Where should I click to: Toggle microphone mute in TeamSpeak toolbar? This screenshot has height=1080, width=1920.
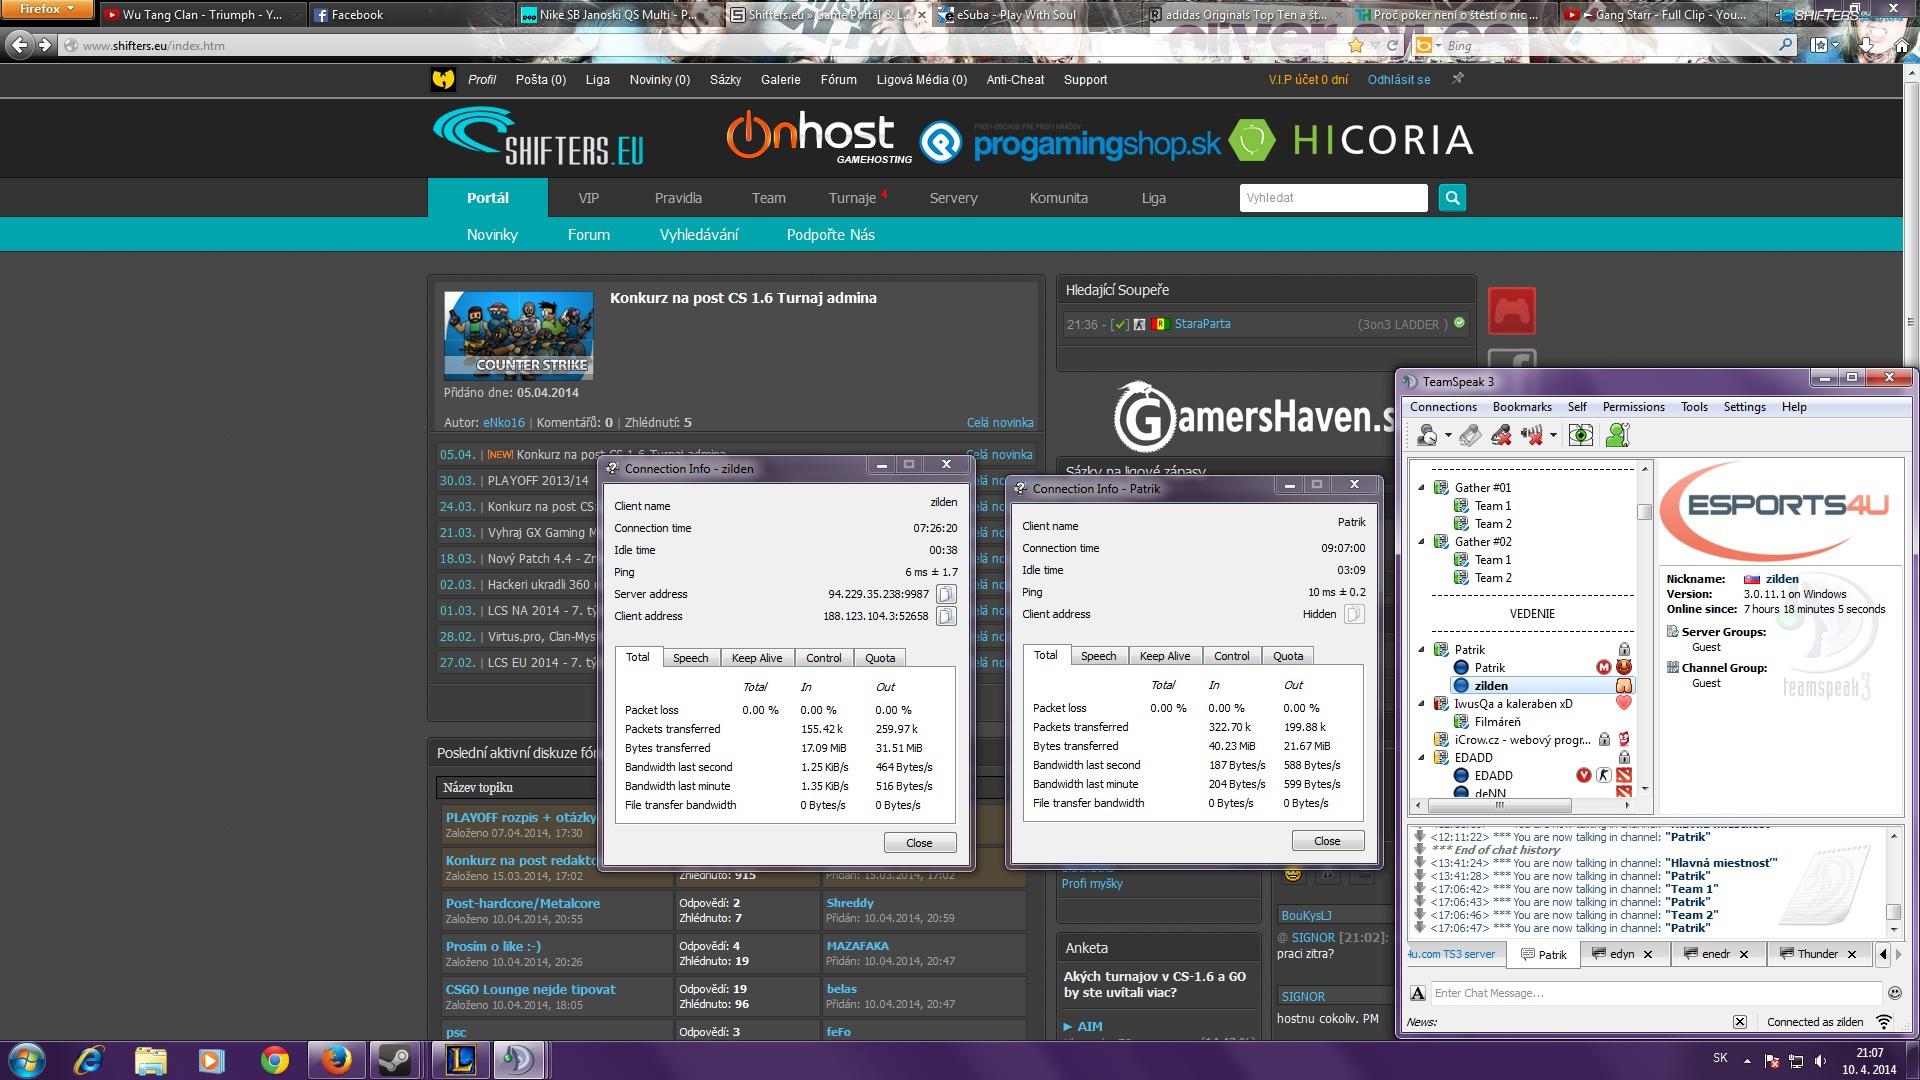click(1501, 435)
